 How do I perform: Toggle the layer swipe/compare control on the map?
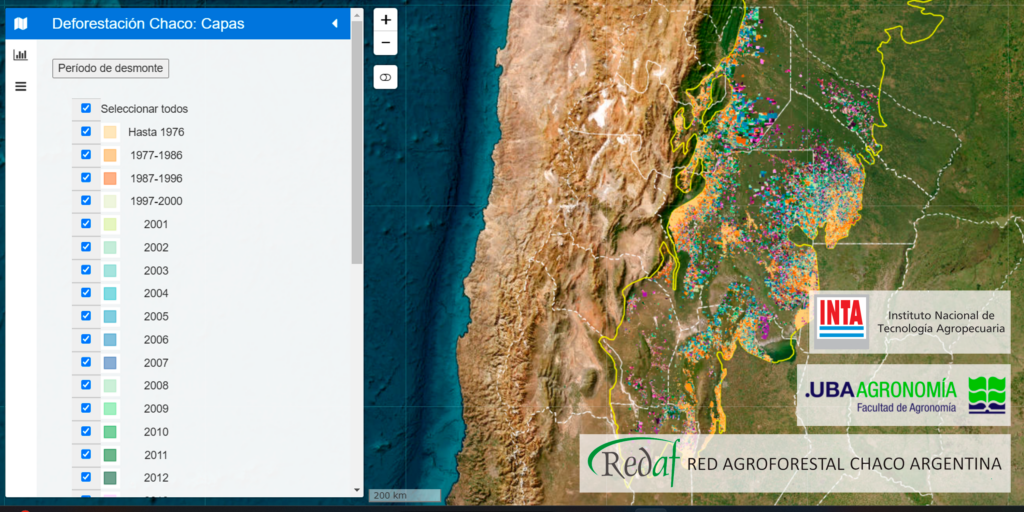point(385,77)
